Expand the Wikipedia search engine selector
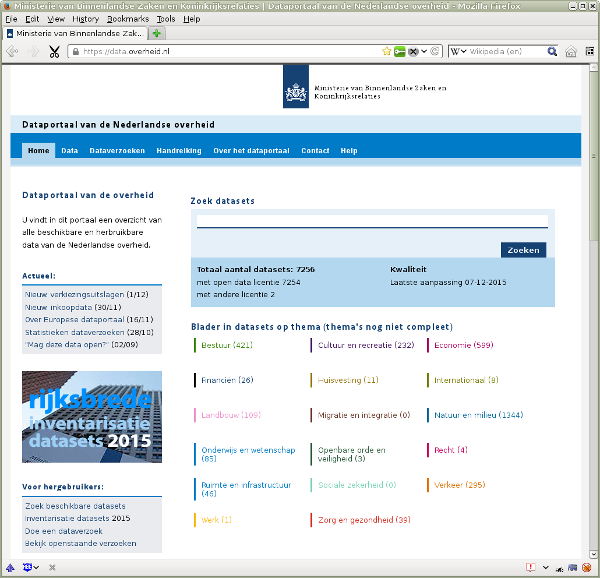Viewport: 600px width, 578px height. (x=458, y=51)
